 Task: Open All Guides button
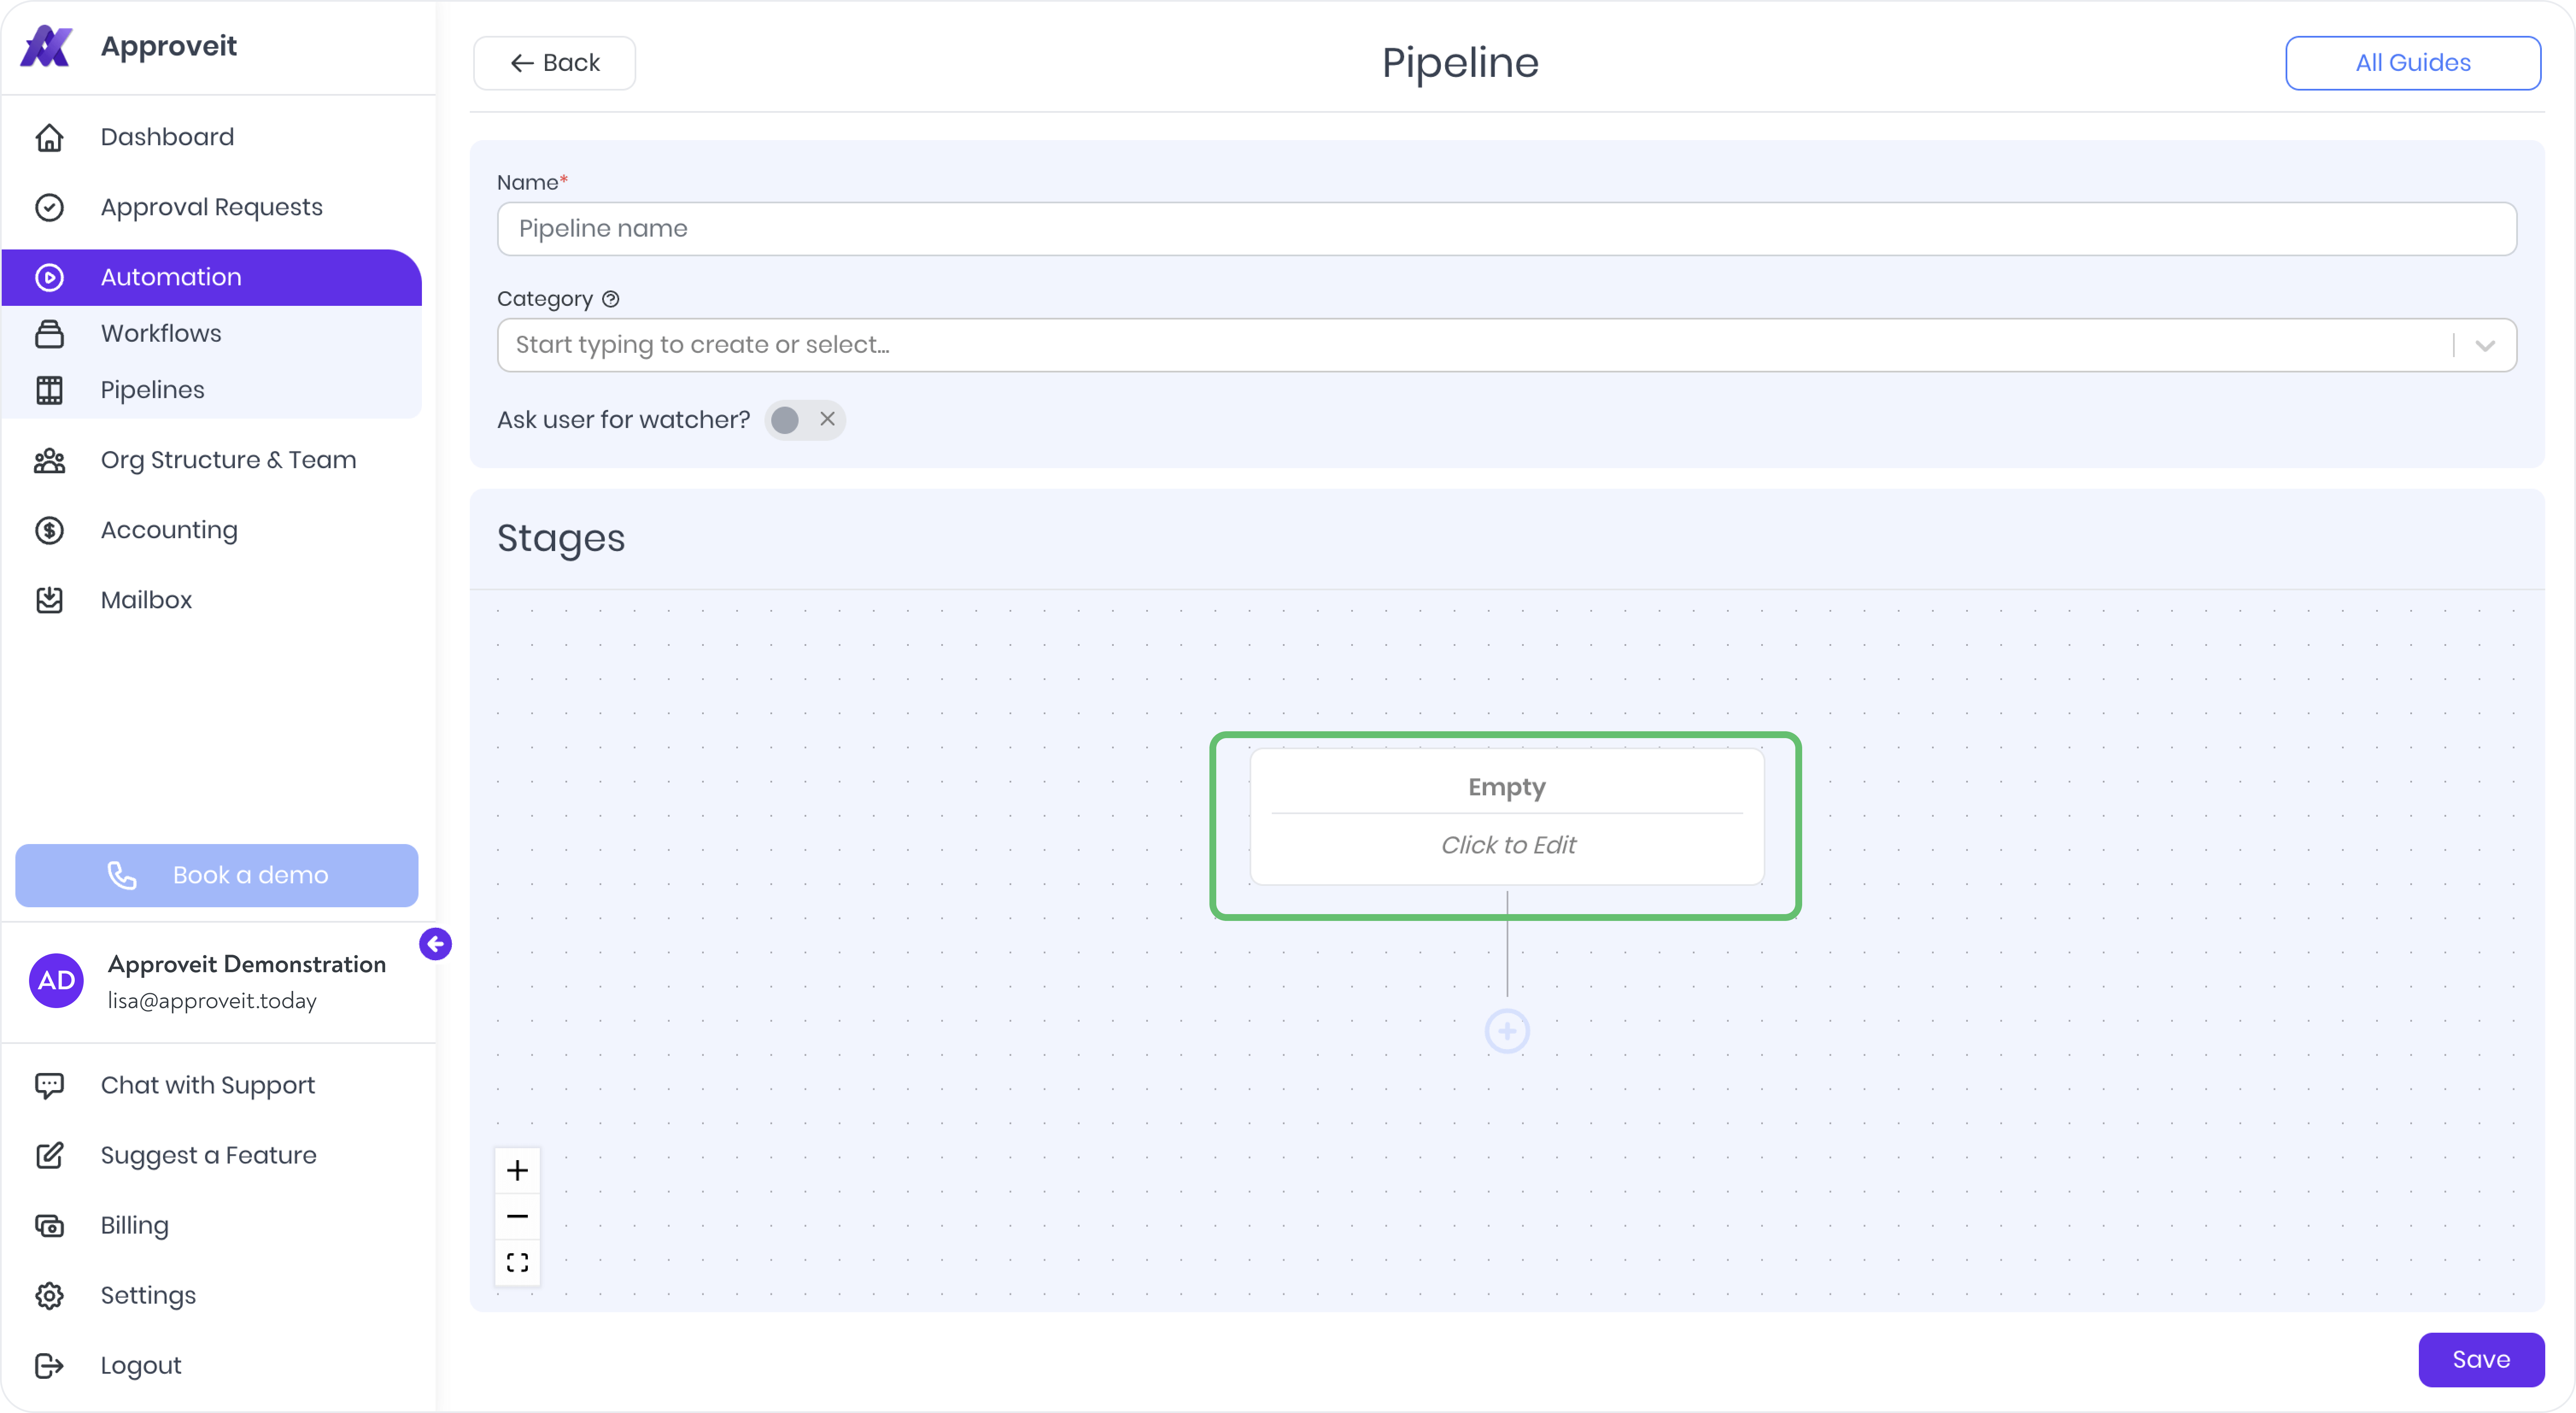pyautogui.click(x=2412, y=63)
